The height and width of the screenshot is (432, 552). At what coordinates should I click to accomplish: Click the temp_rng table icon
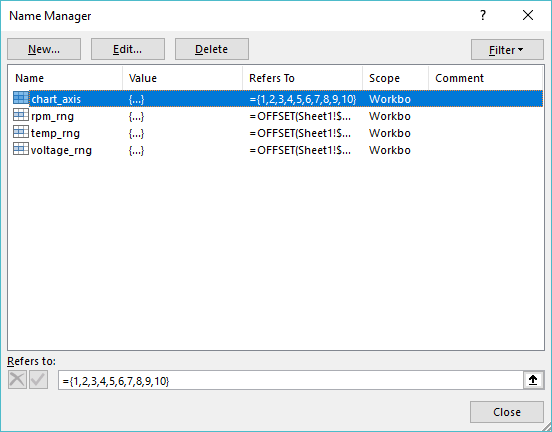pyautogui.click(x=21, y=132)
